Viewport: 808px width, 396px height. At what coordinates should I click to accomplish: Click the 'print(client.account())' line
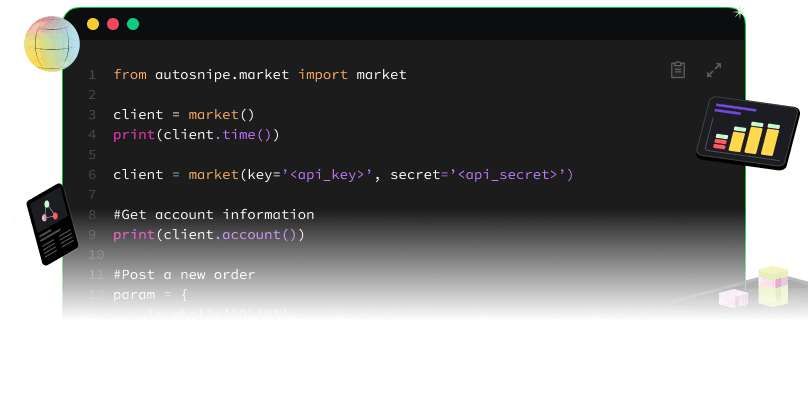(x=209, y=235)
